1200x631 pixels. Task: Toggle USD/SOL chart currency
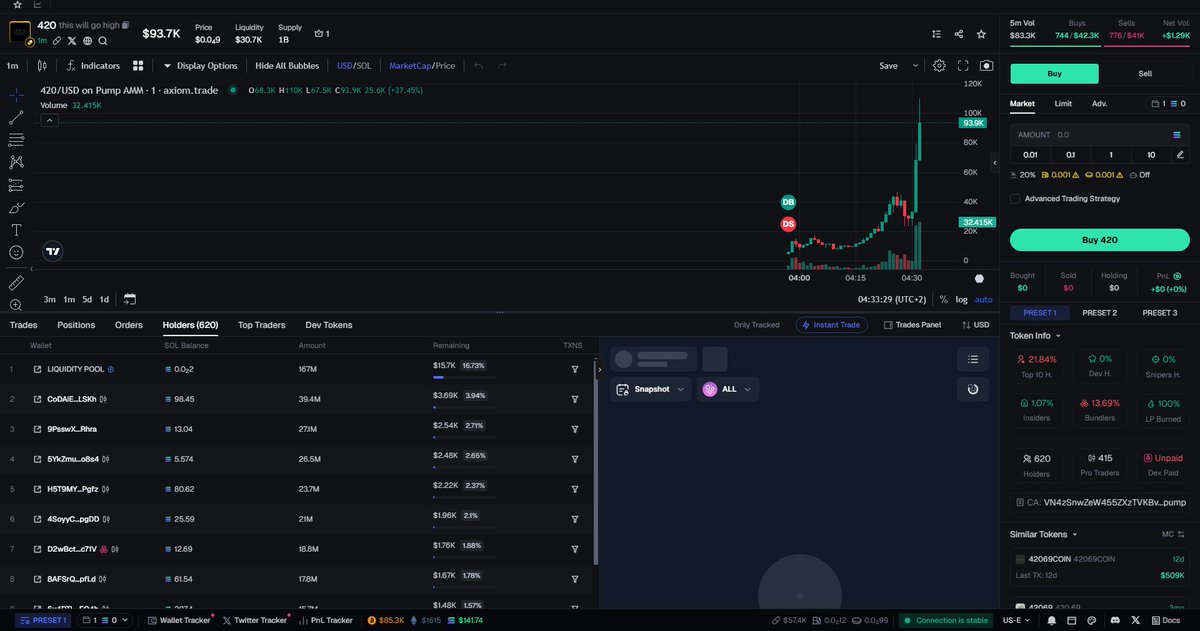354,66
